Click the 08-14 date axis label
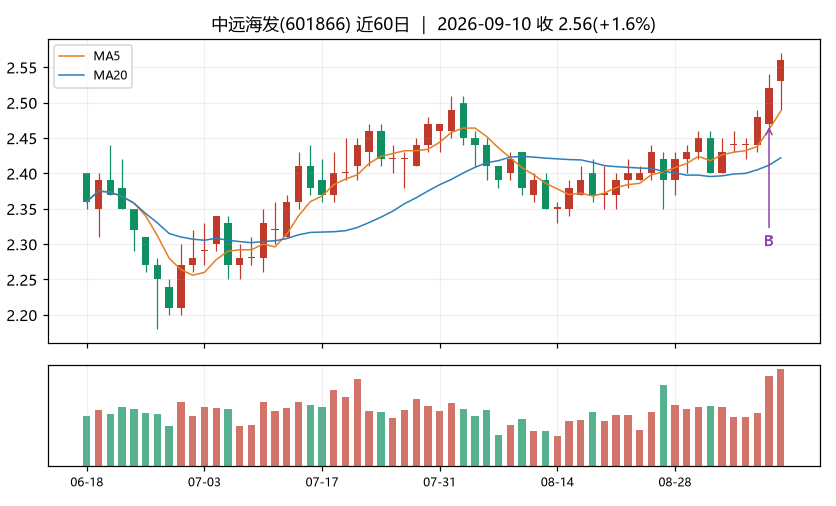The width and height of the screenshot is (836, 506). 557,482
